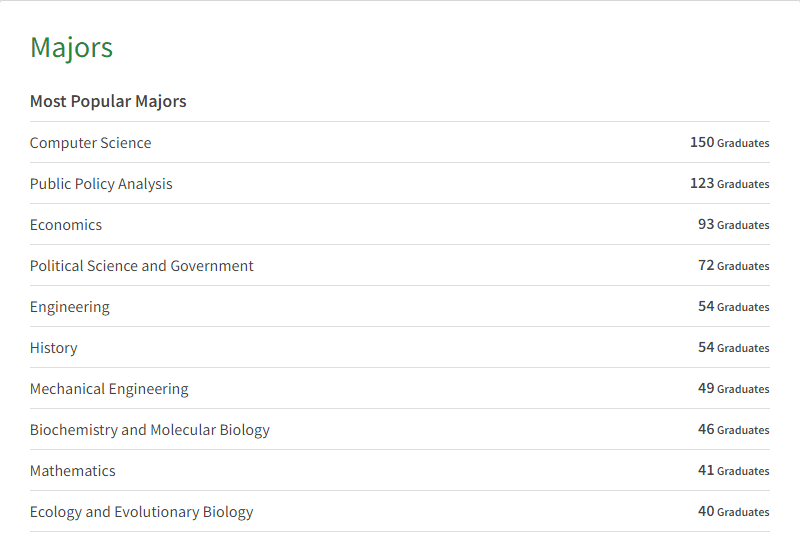Select the Public Policy Analysis major

[101, 184]
